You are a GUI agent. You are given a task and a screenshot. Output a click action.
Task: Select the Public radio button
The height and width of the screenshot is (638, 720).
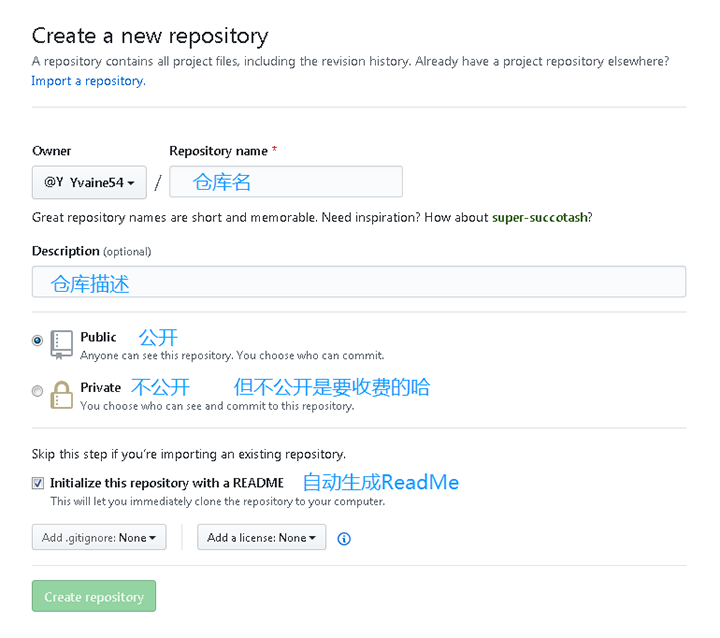point(37,340)
